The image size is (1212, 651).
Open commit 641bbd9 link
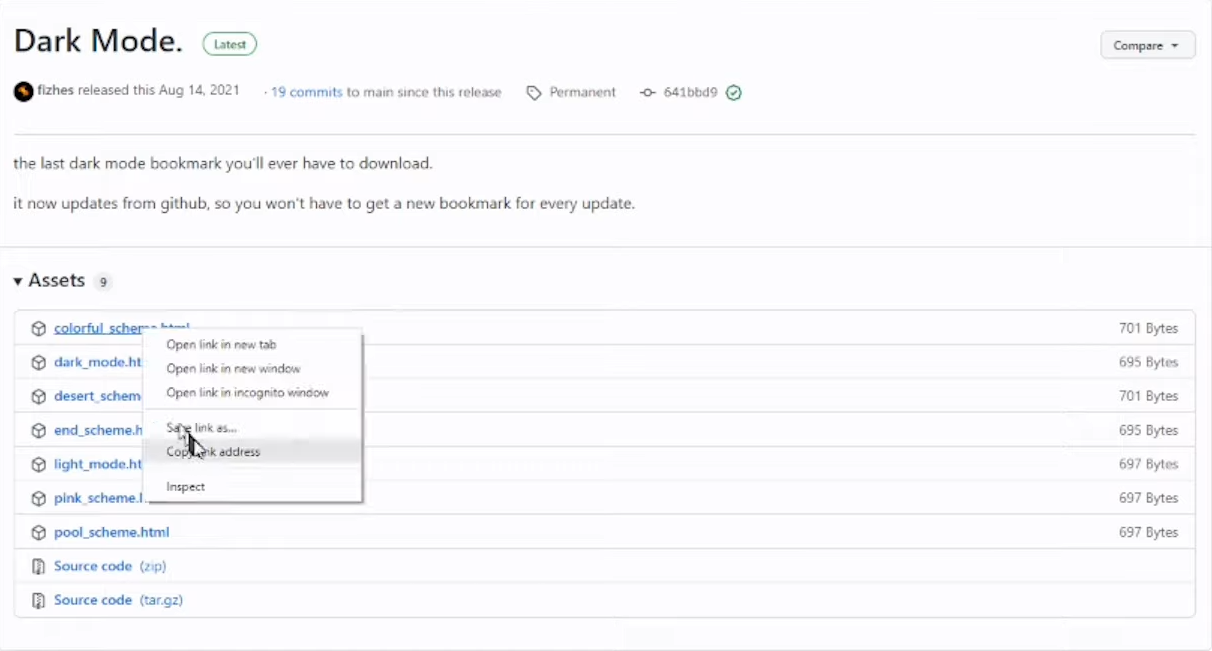pos(690,92)
